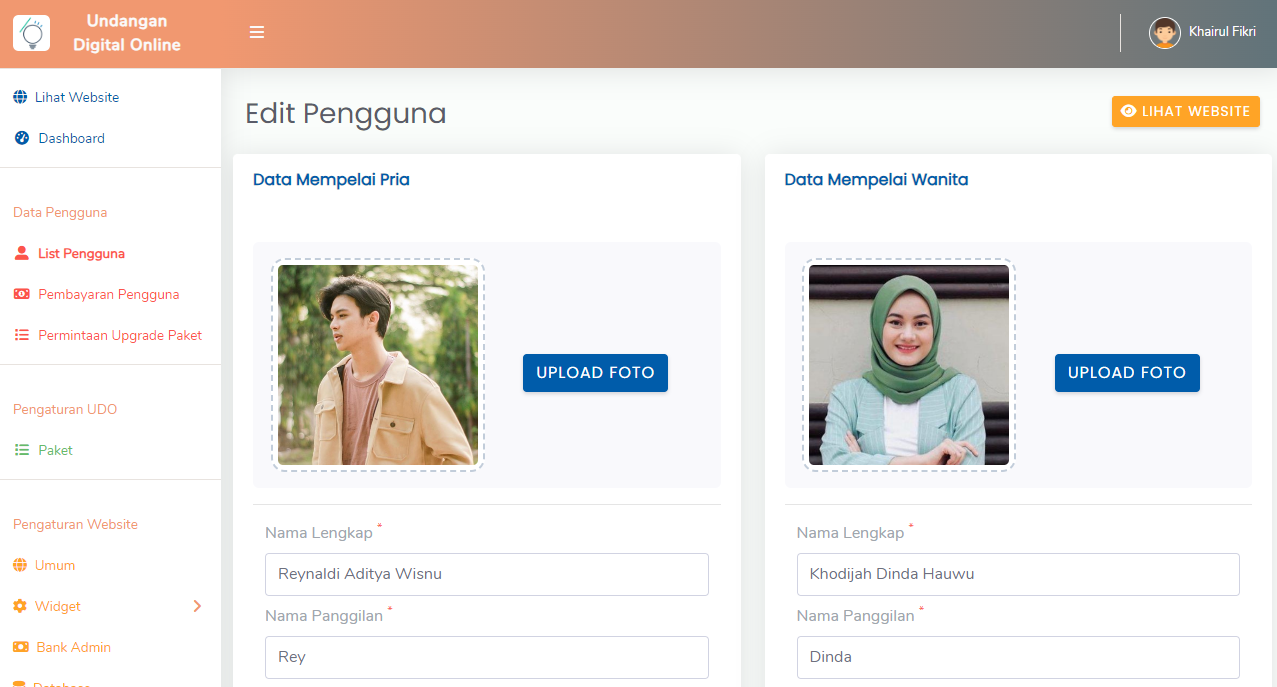This screenshot has width=1277, height=687.
Task: Focus the groom Nama Lengkap field
Action: click(x=487, y=574)
